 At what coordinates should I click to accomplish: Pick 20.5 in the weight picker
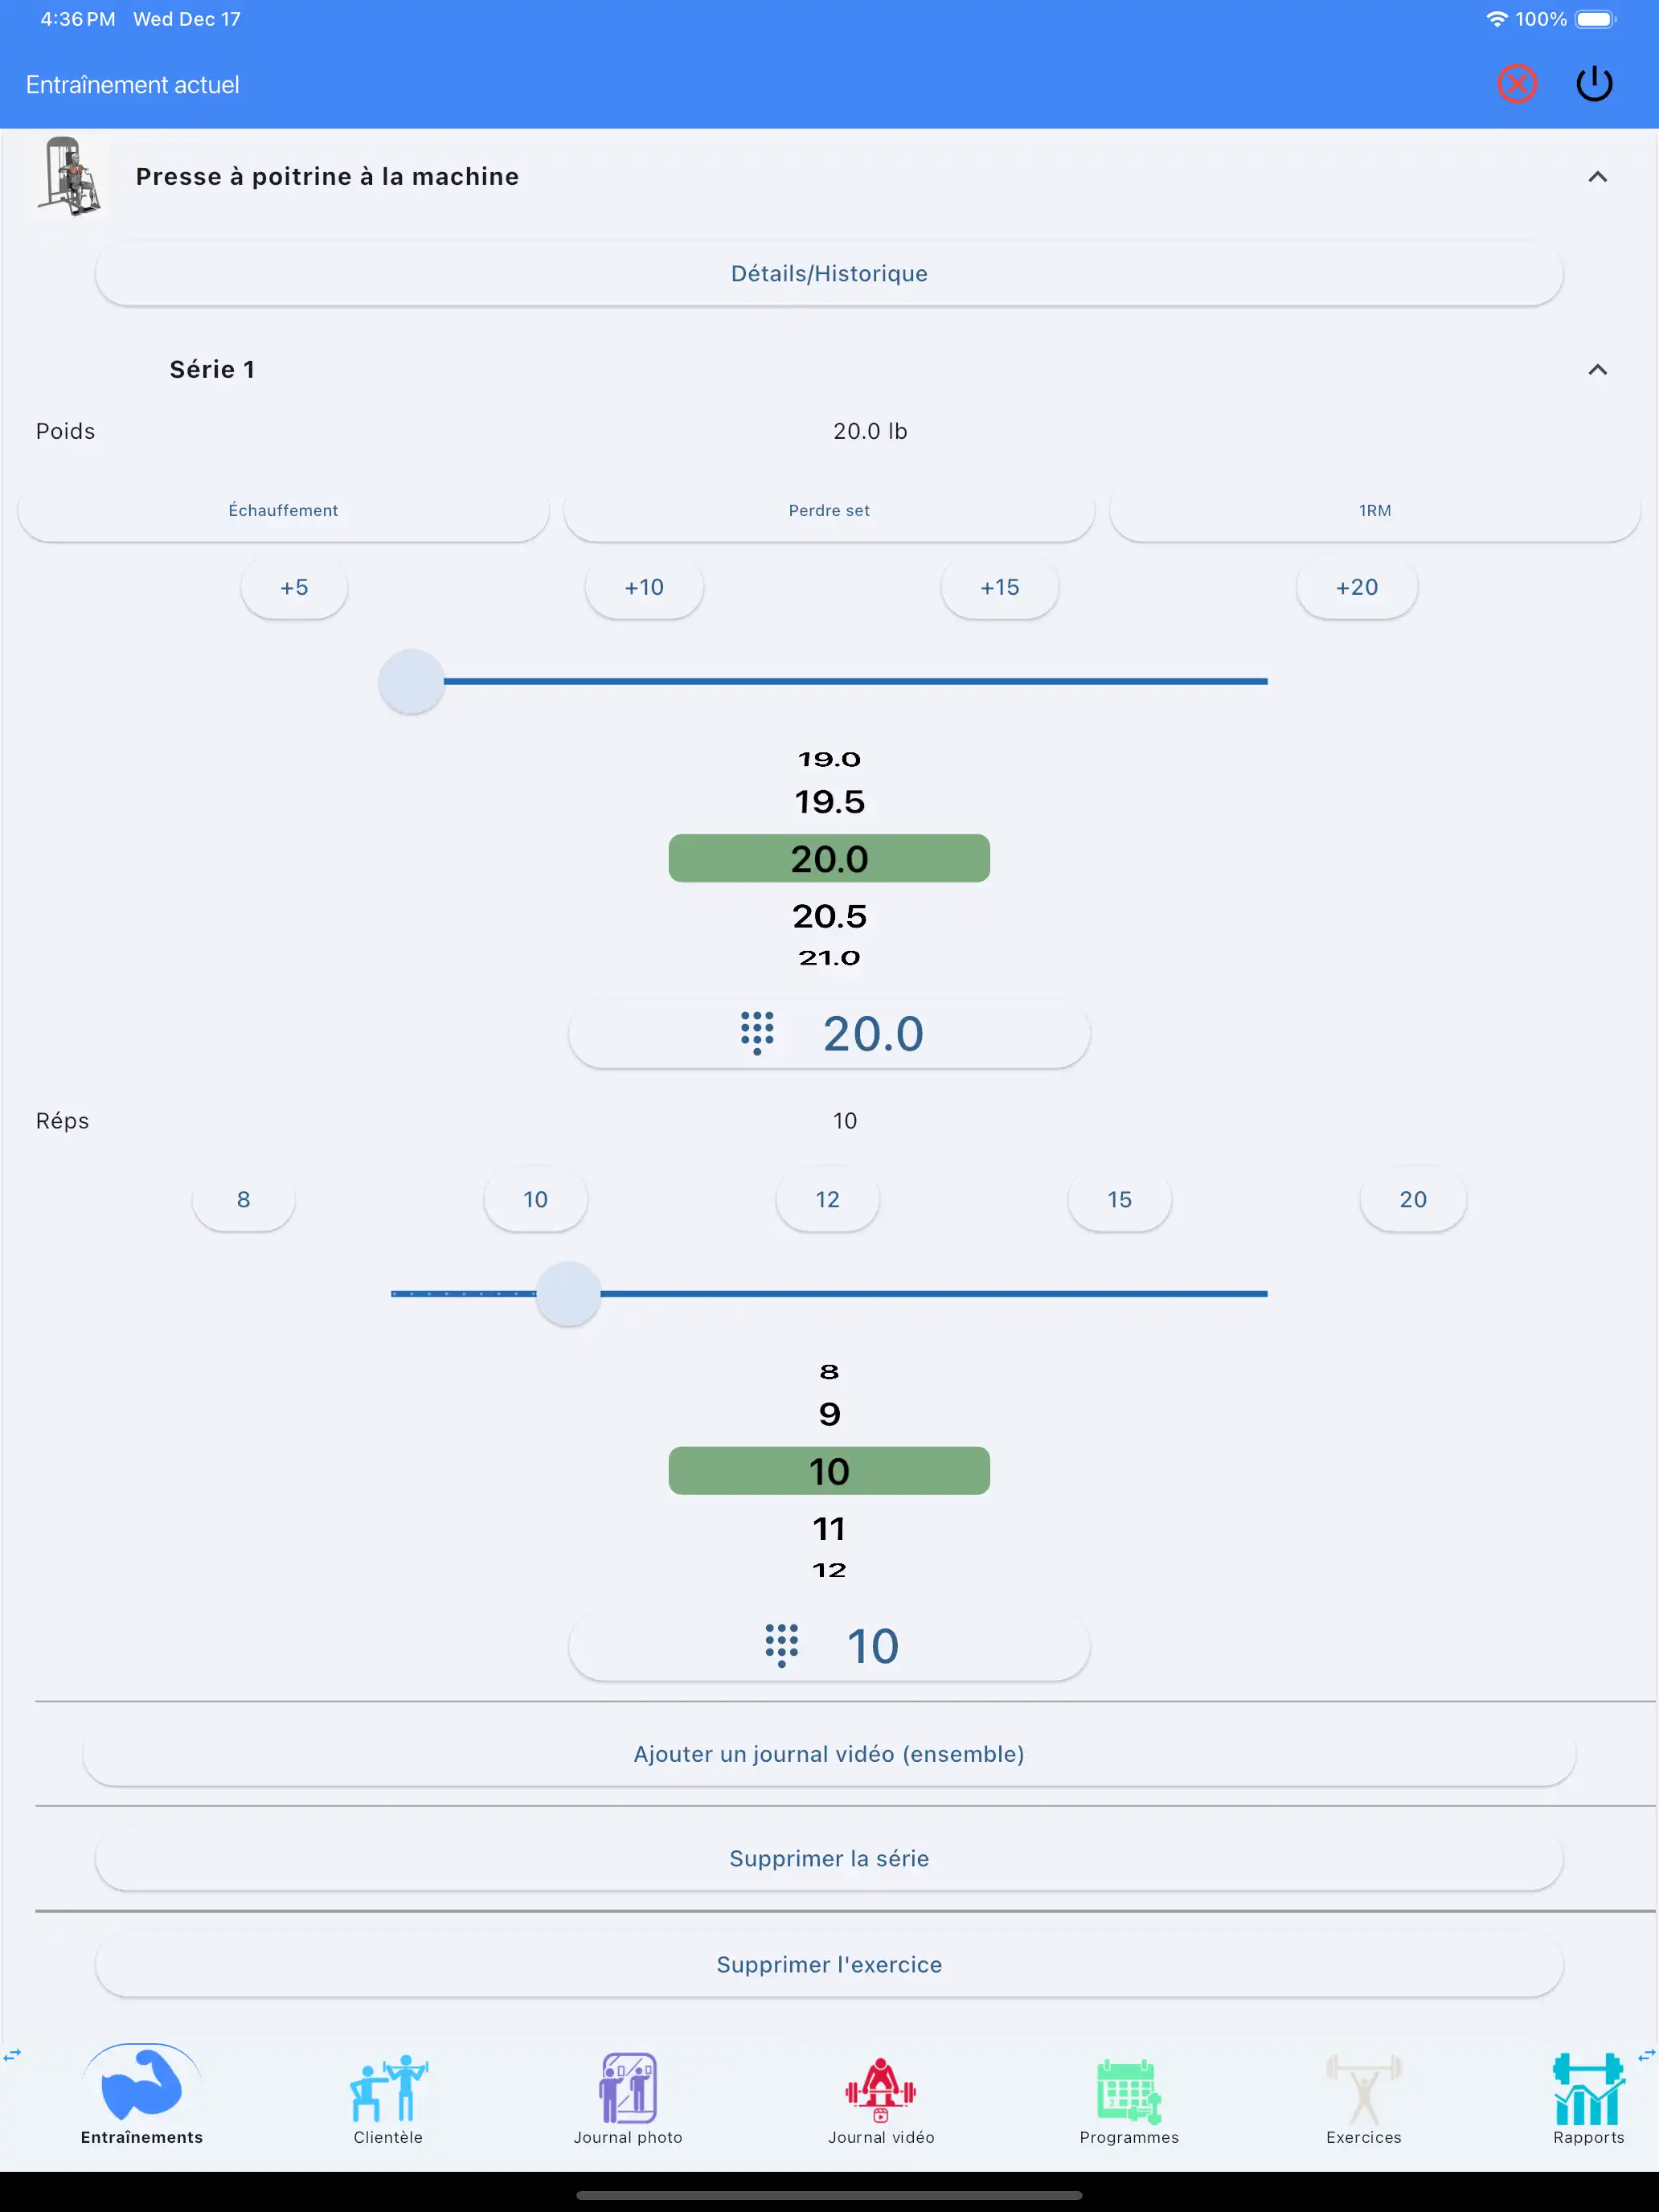click(829, 916)
